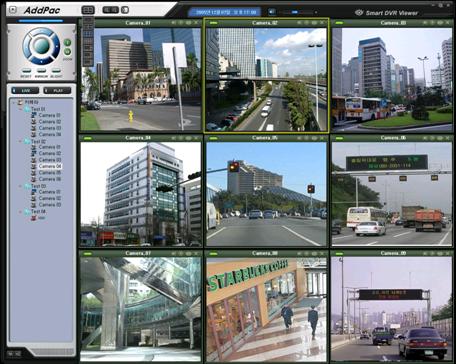
Task: Click the single toolbar icon after the paired buttons
Action: point(125,10)
